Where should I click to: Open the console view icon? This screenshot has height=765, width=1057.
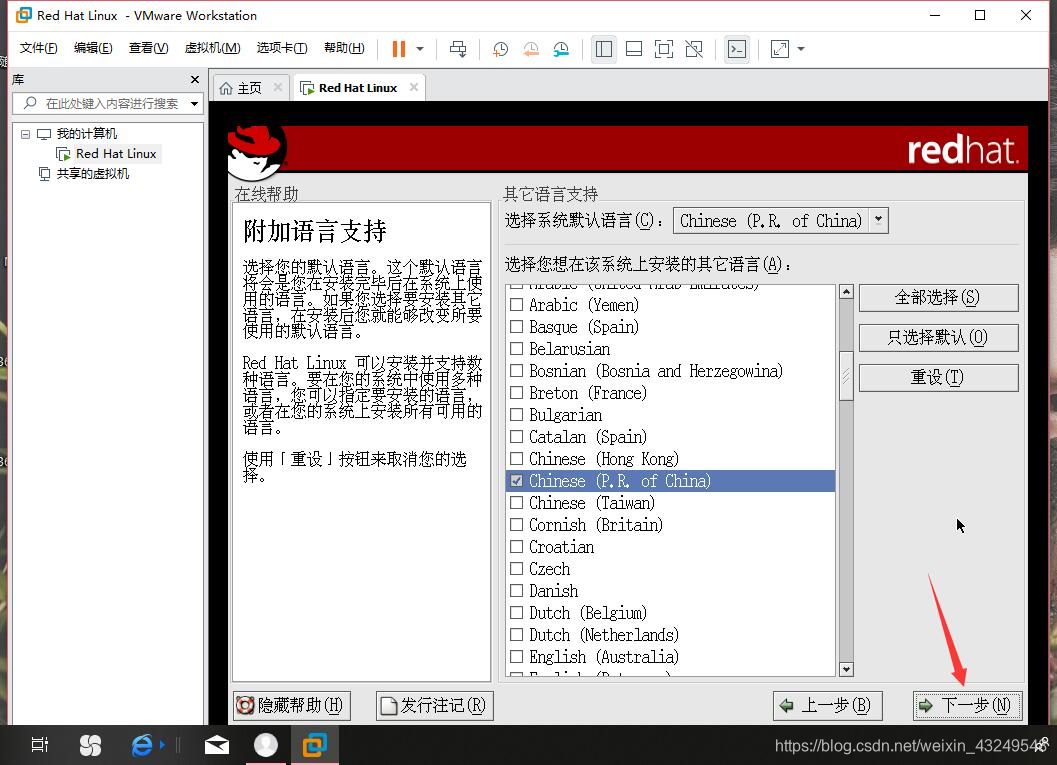tap(737, 49)
